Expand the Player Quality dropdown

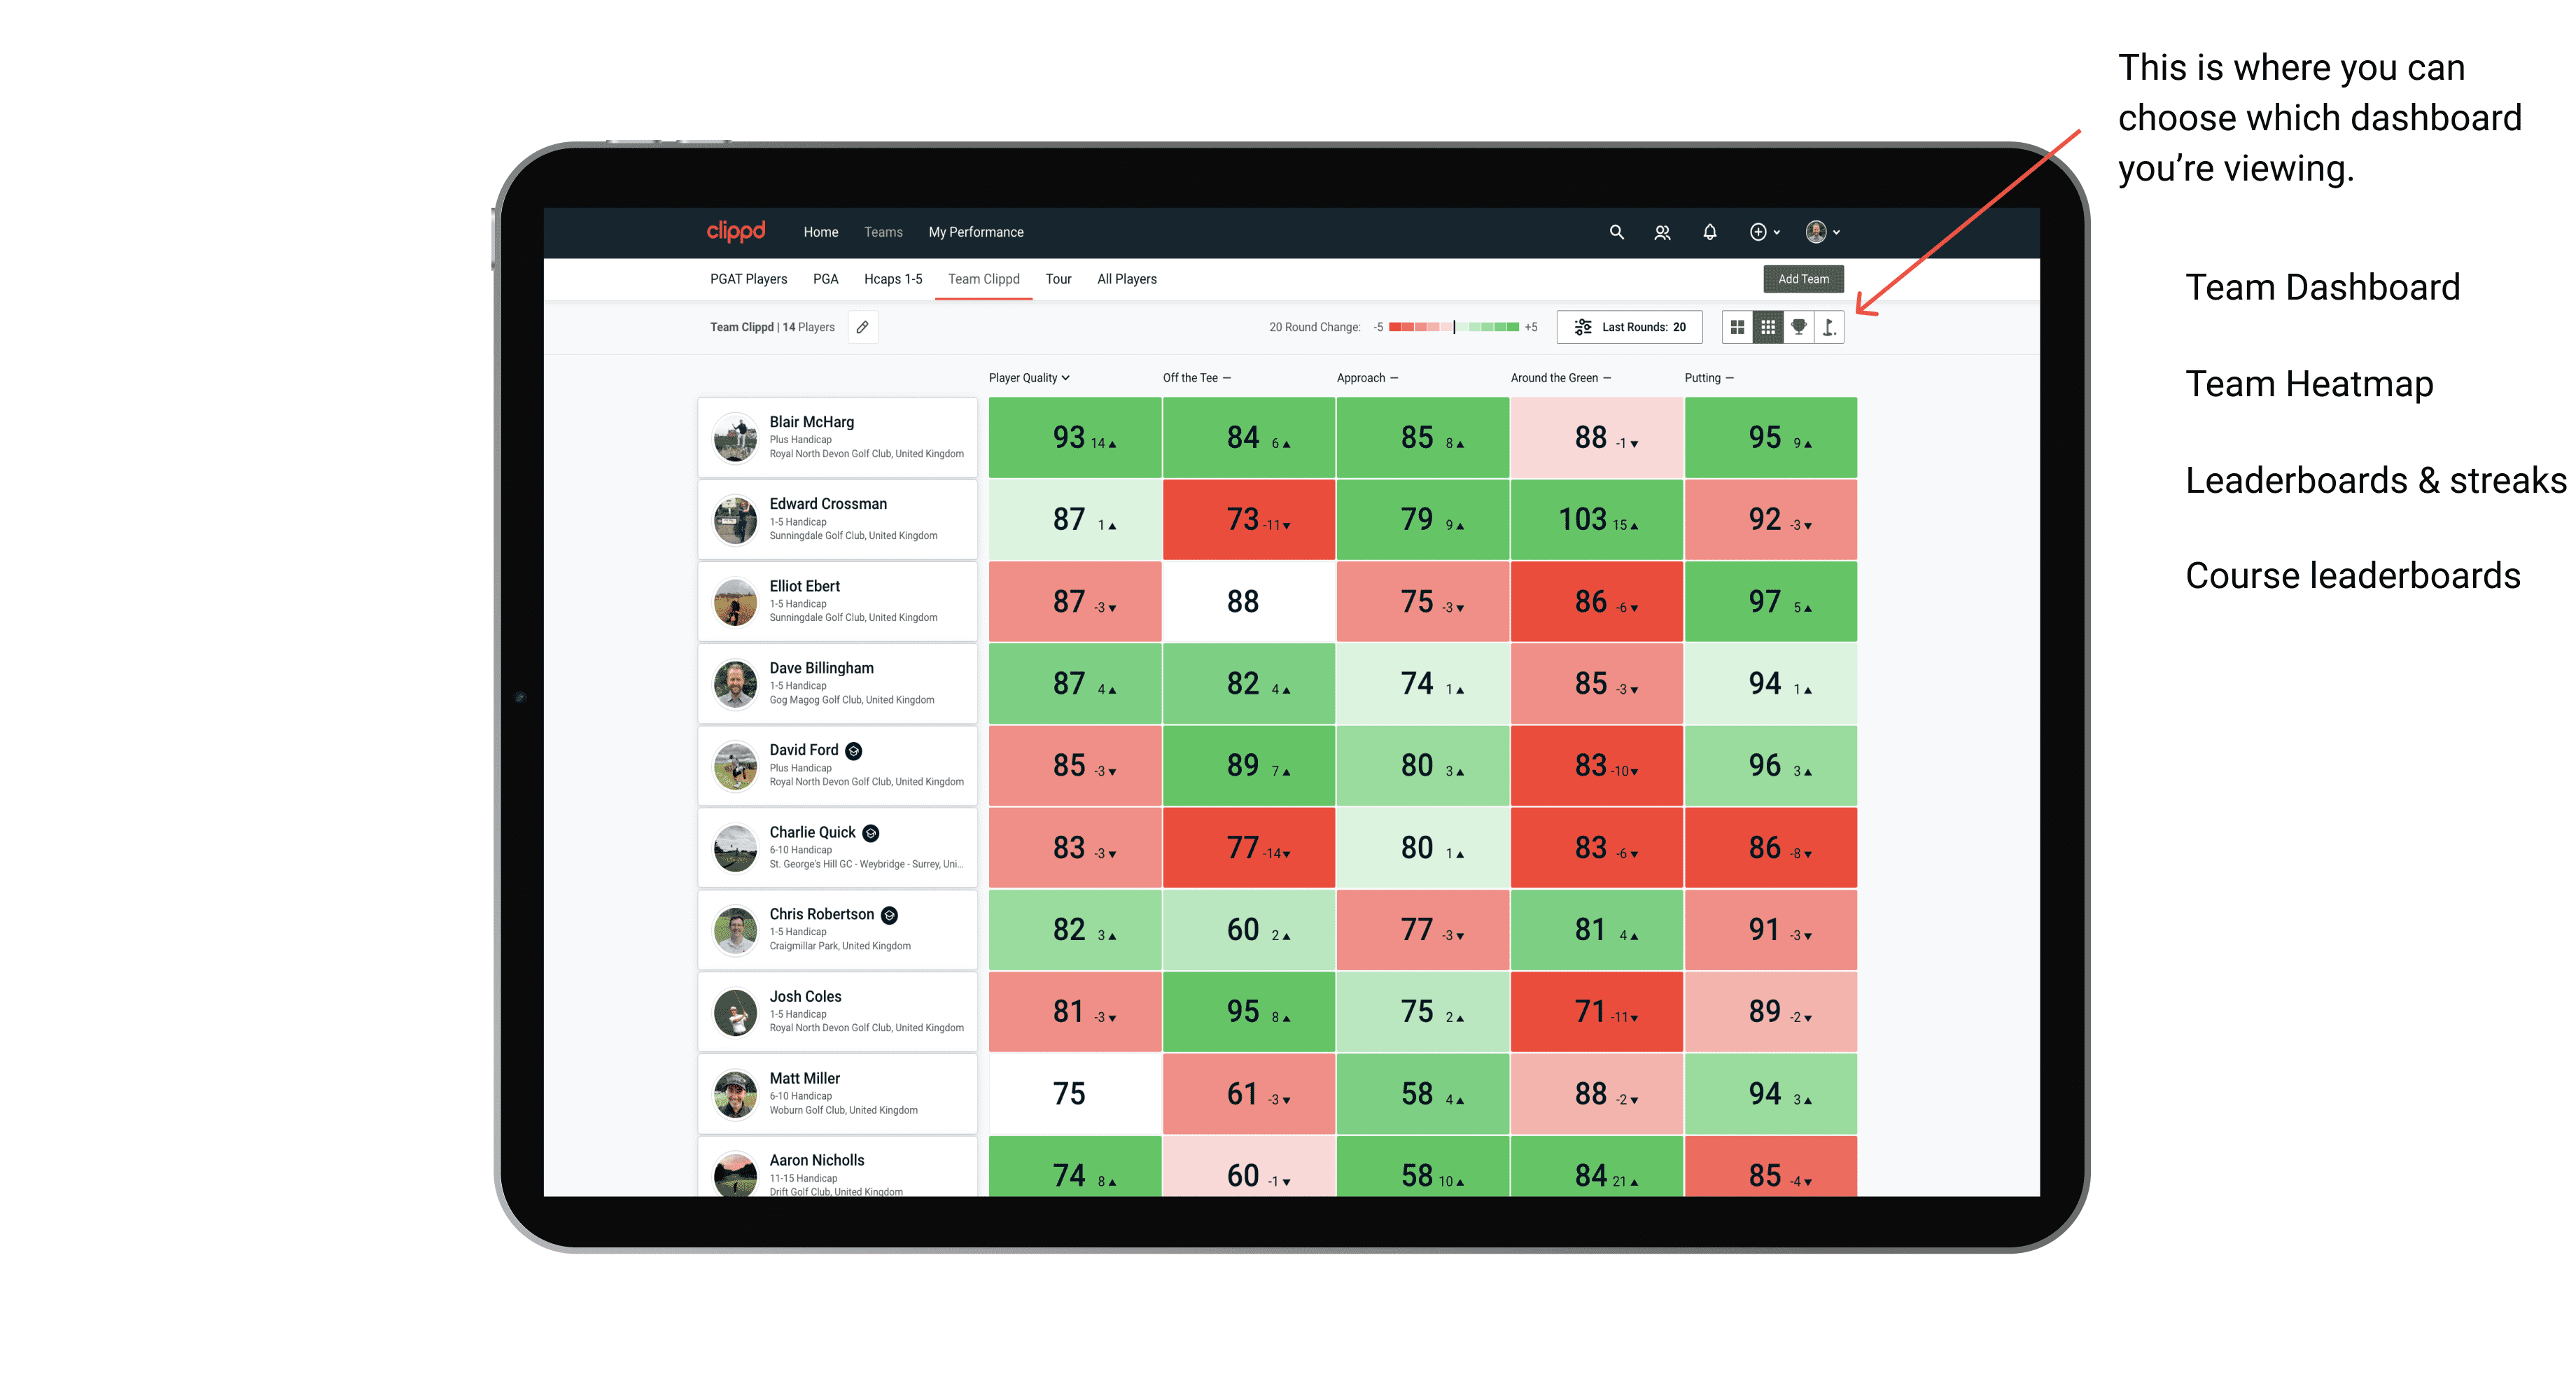click(x=1030, y=377)
